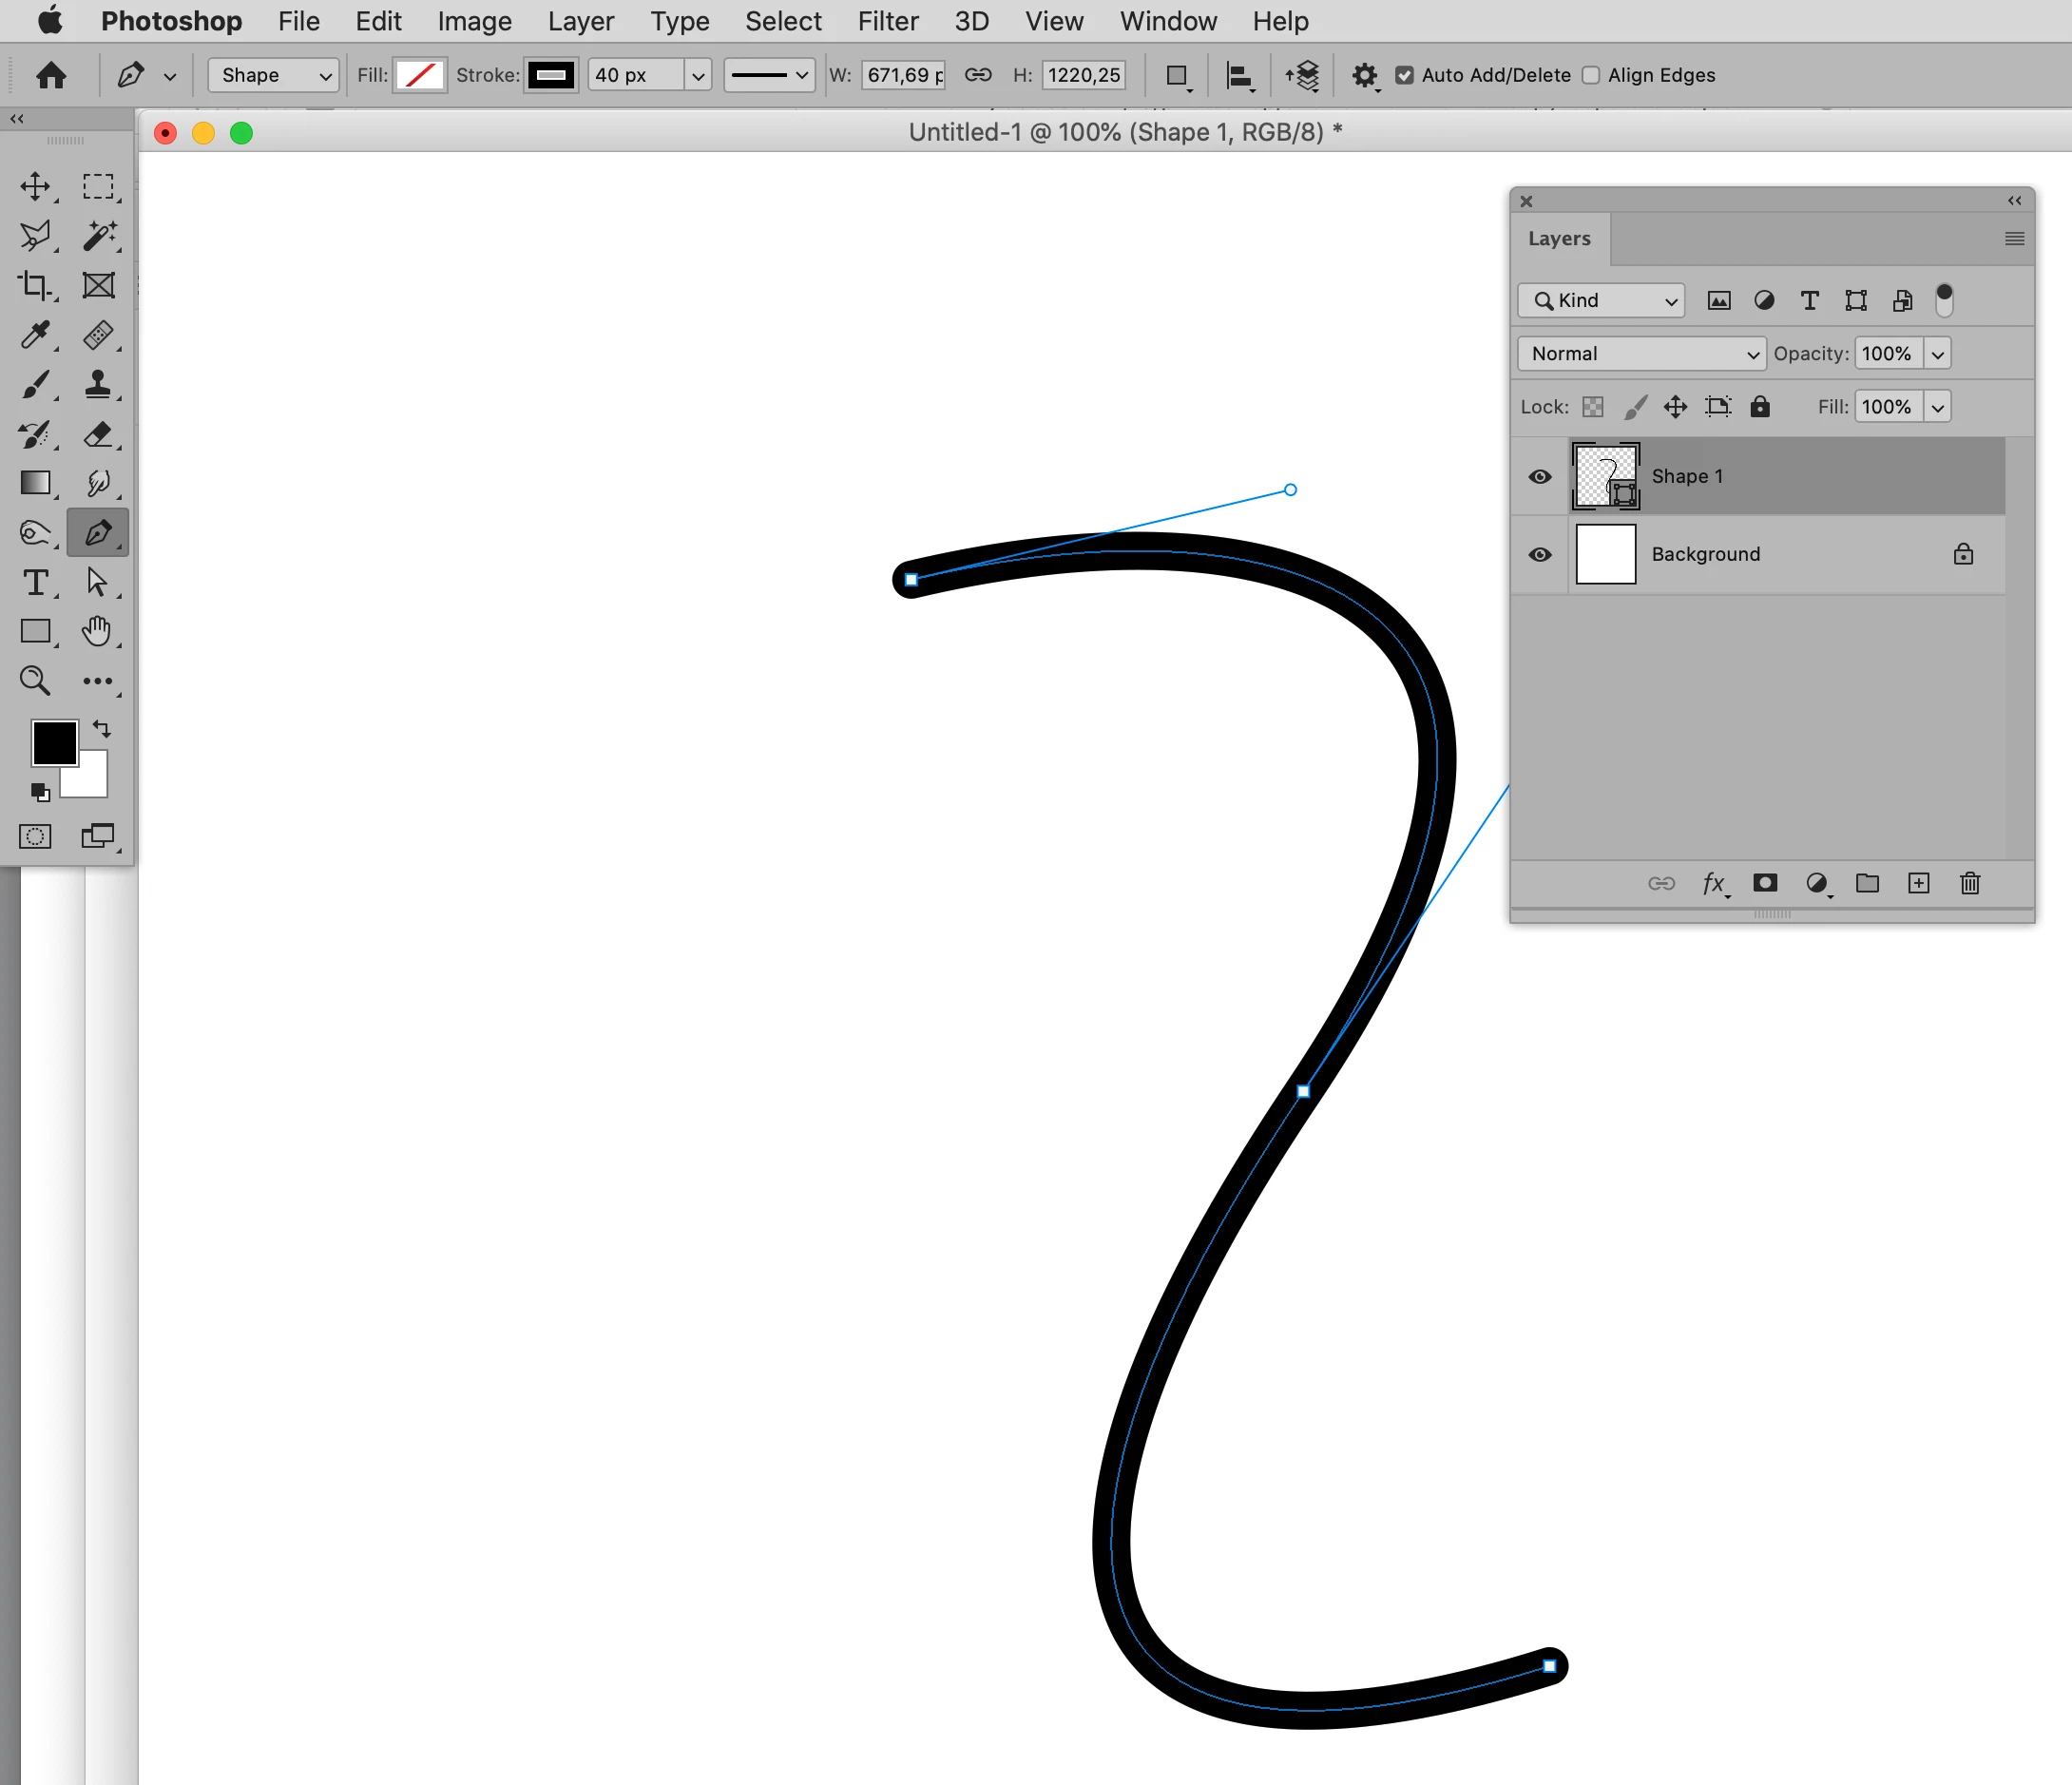Create a new layer with plus icon
2072x1785 pixels.
pyautogui.click(x=1918, y=883)
